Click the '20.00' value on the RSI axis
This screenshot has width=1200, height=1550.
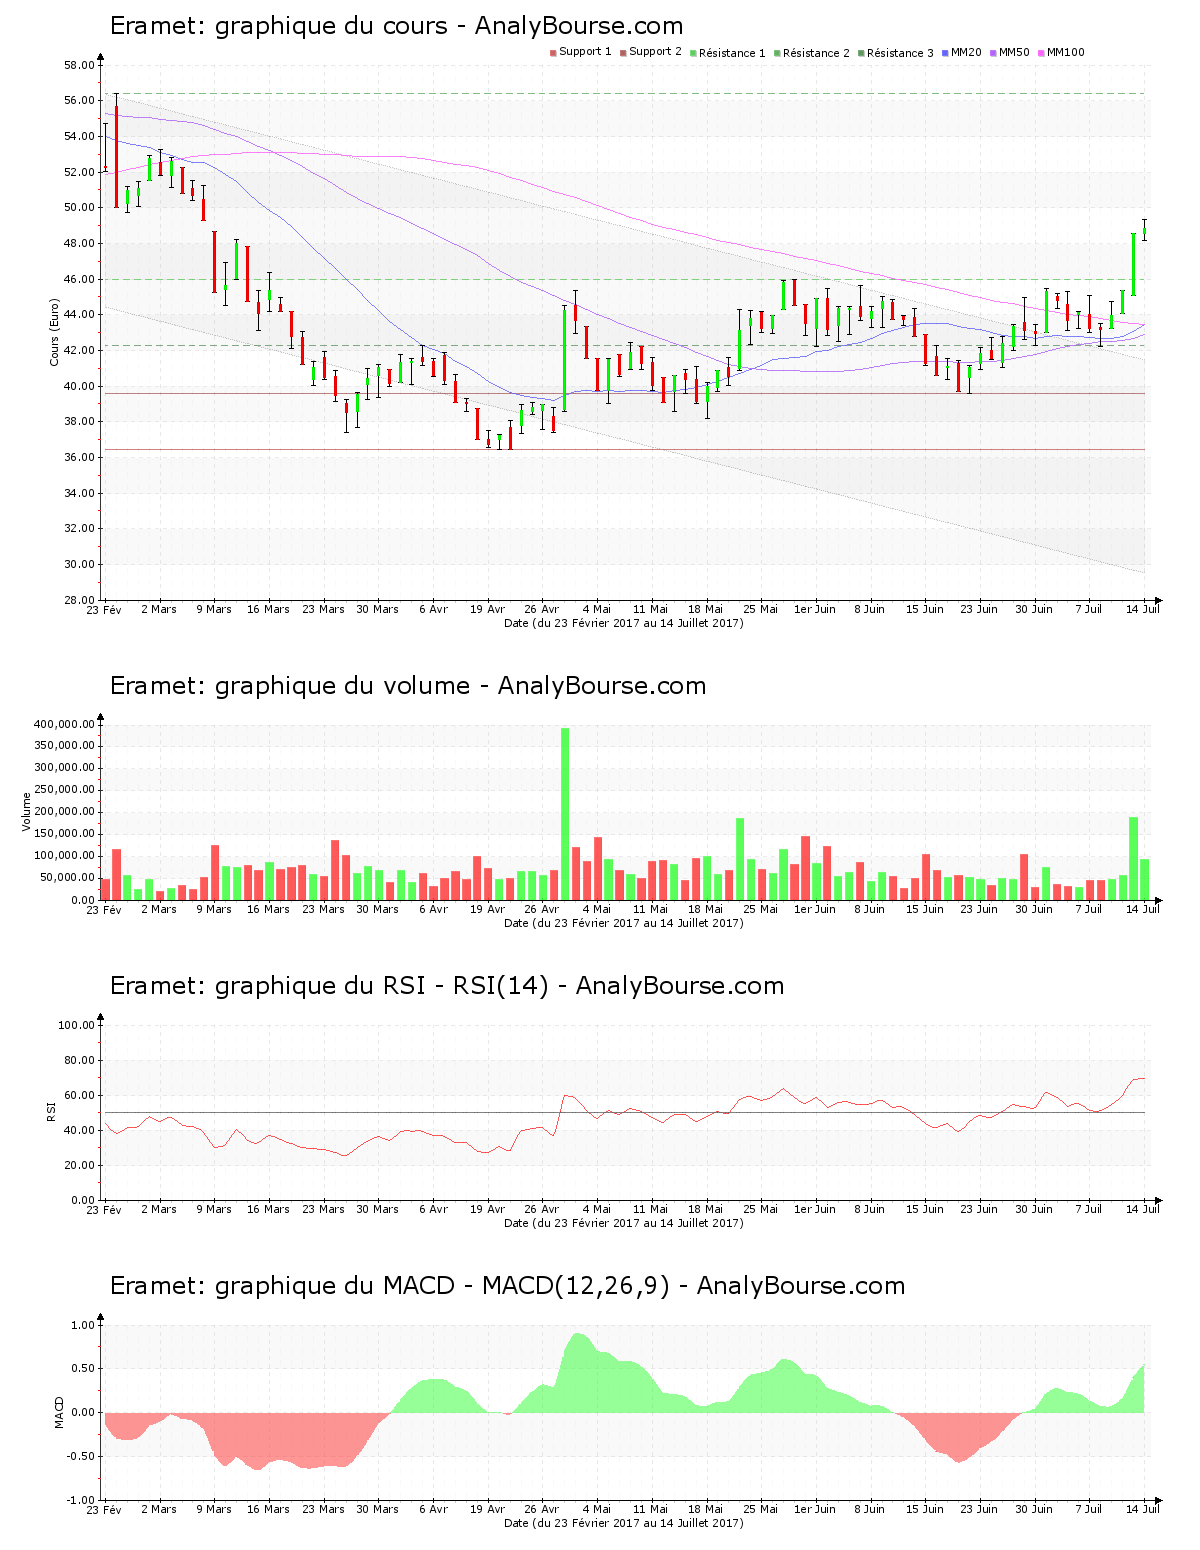(79, 1165)
